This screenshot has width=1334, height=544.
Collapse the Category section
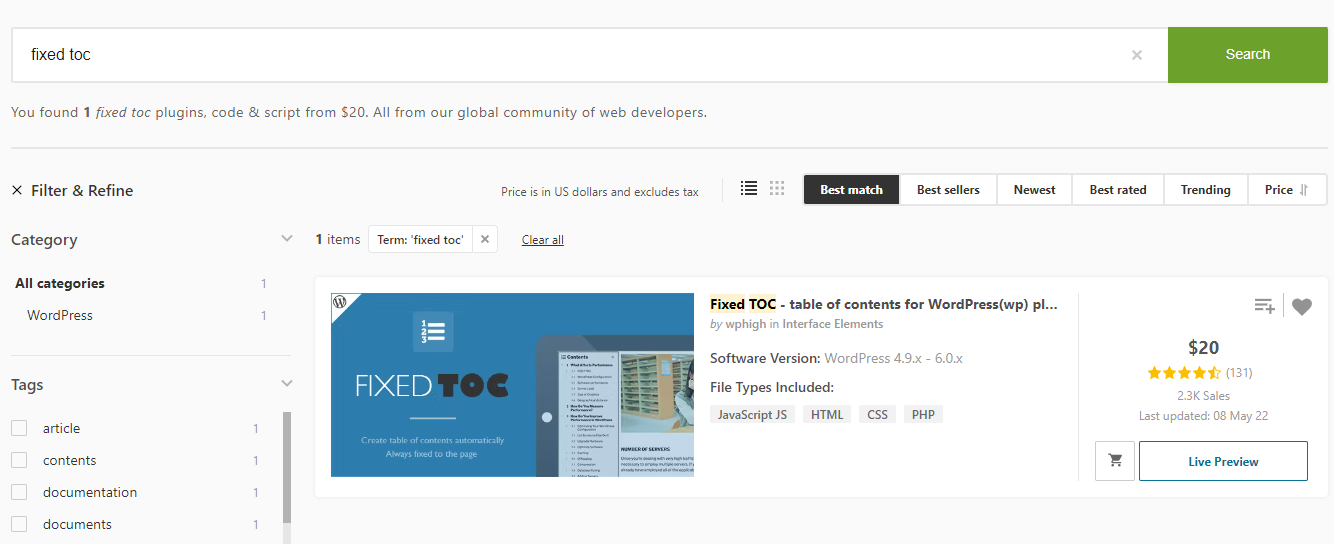[287, 239]
